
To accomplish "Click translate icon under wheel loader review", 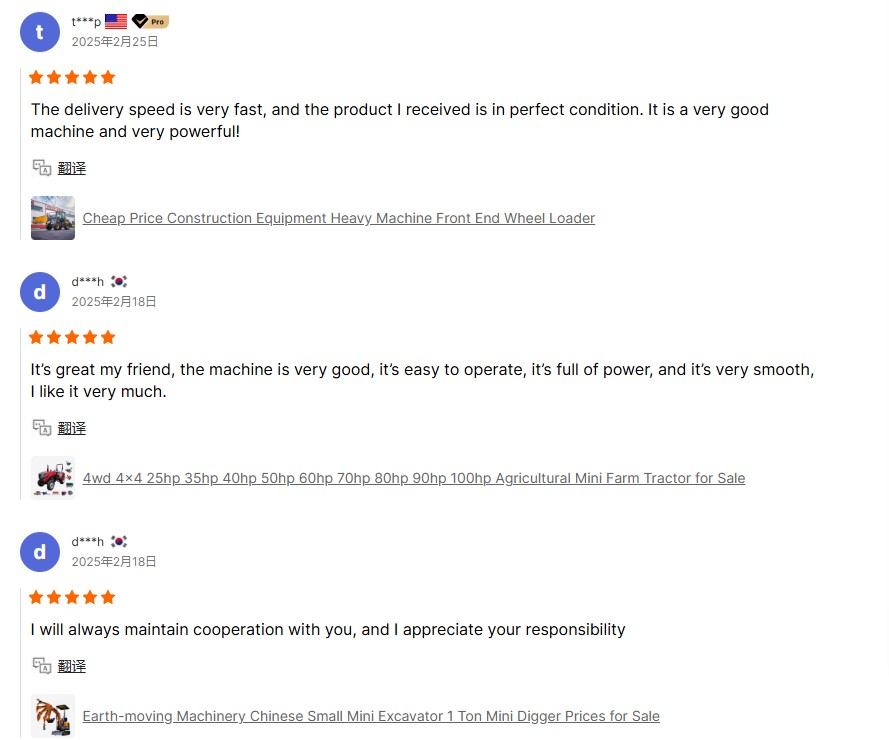I will click(41, 167).
